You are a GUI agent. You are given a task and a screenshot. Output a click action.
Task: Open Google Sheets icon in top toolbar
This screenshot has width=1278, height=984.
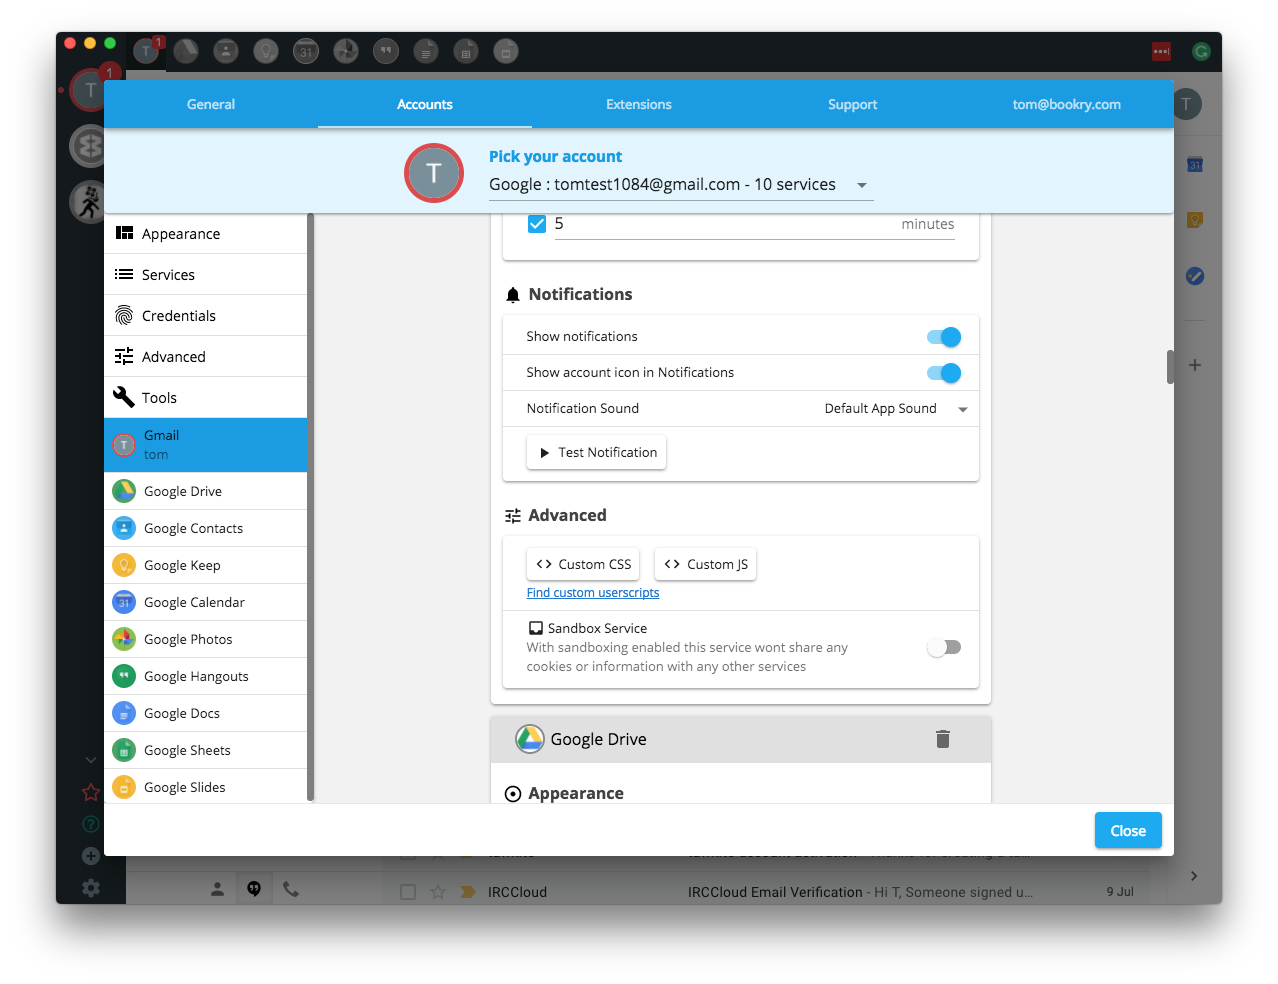coord(466,51)
